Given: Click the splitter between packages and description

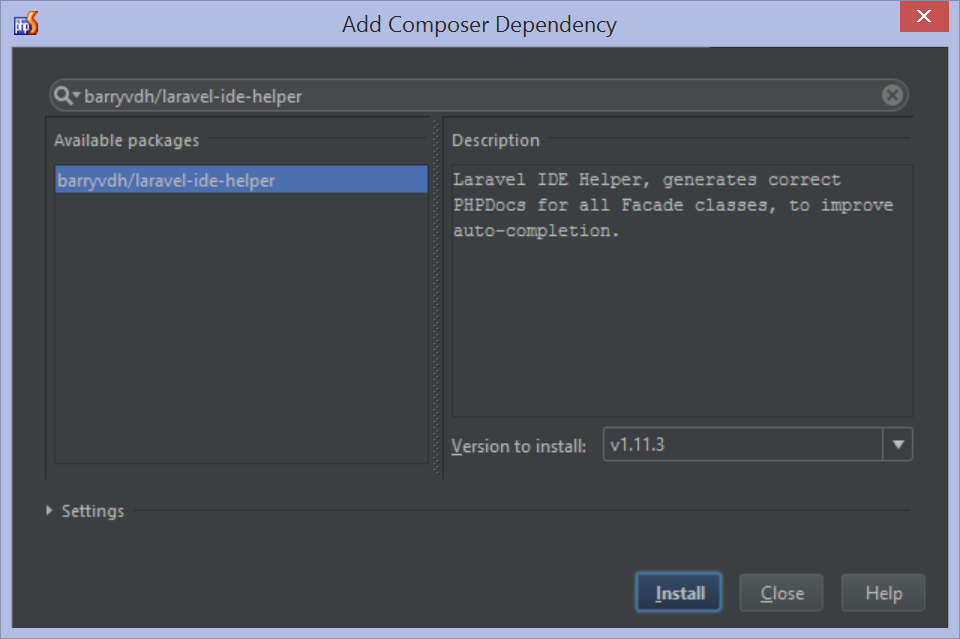Looking at the screenshot, I should click(x=436, y=300).
